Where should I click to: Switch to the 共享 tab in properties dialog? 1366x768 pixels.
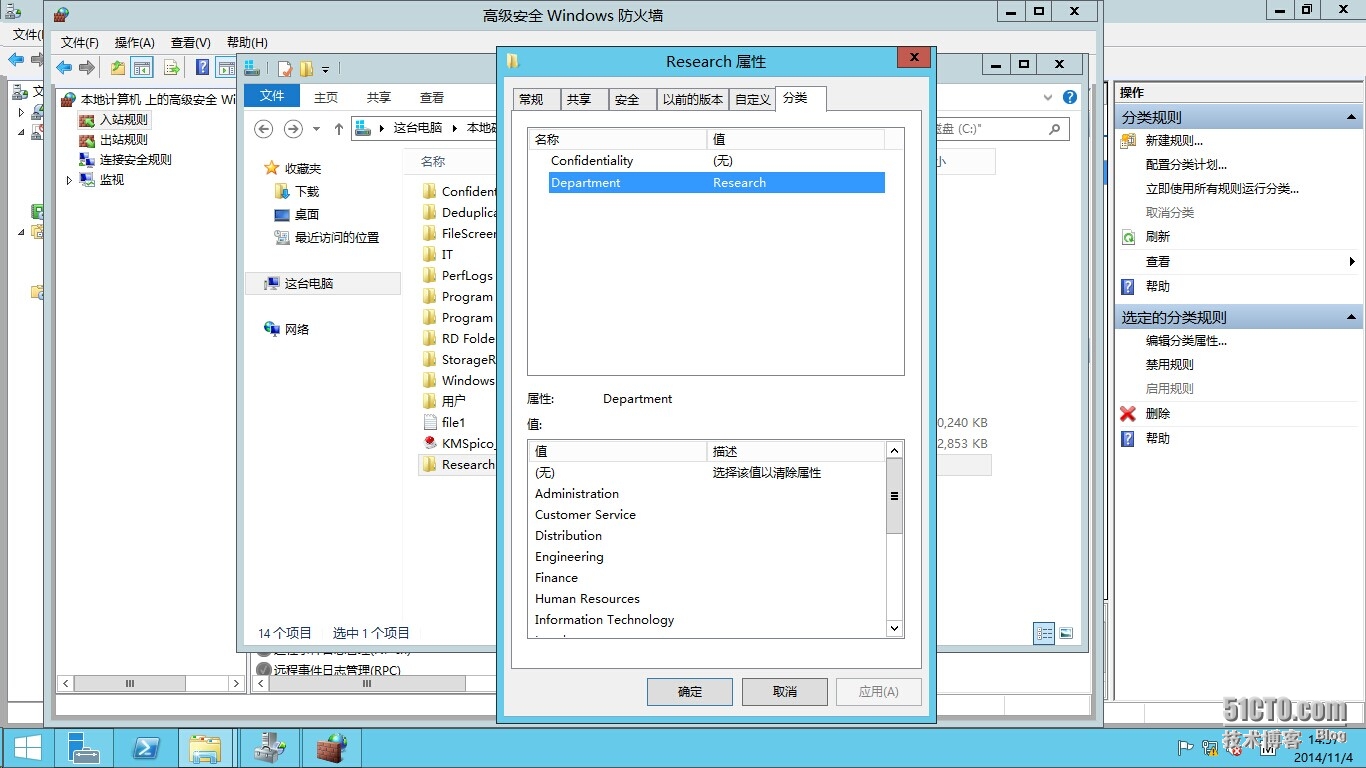[584, 99]
